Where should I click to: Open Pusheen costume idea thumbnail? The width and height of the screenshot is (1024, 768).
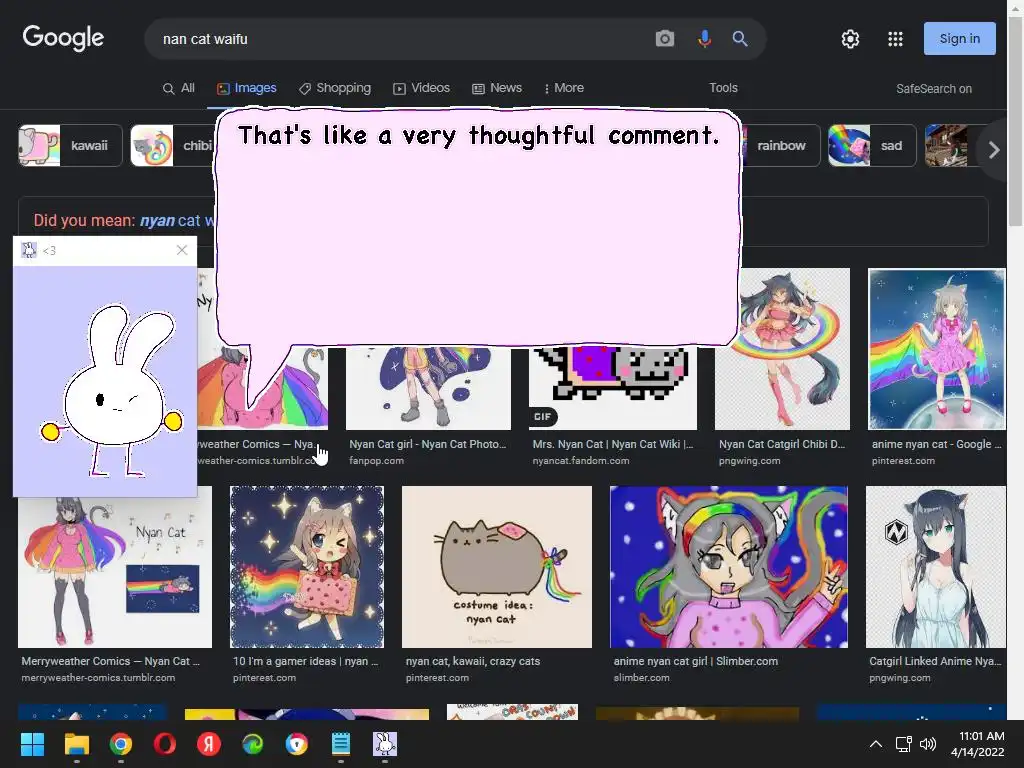pyautogui.click(x=497, y=567)
